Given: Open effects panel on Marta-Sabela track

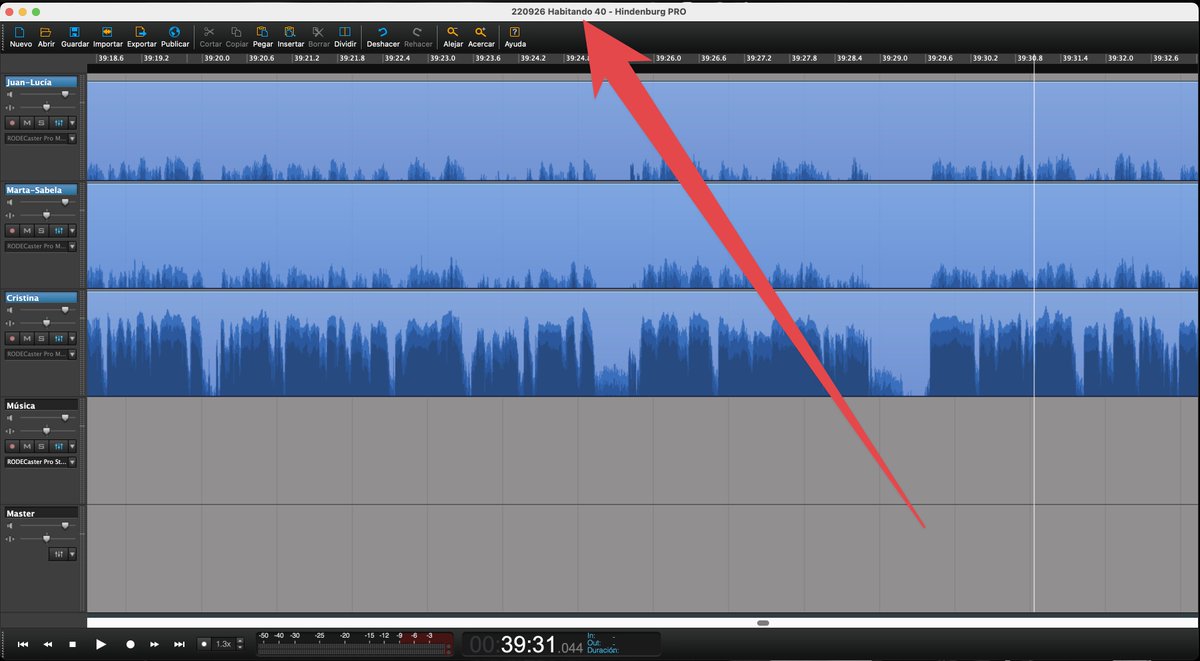Looking at the screenshot, I should [x=58, y=230].
